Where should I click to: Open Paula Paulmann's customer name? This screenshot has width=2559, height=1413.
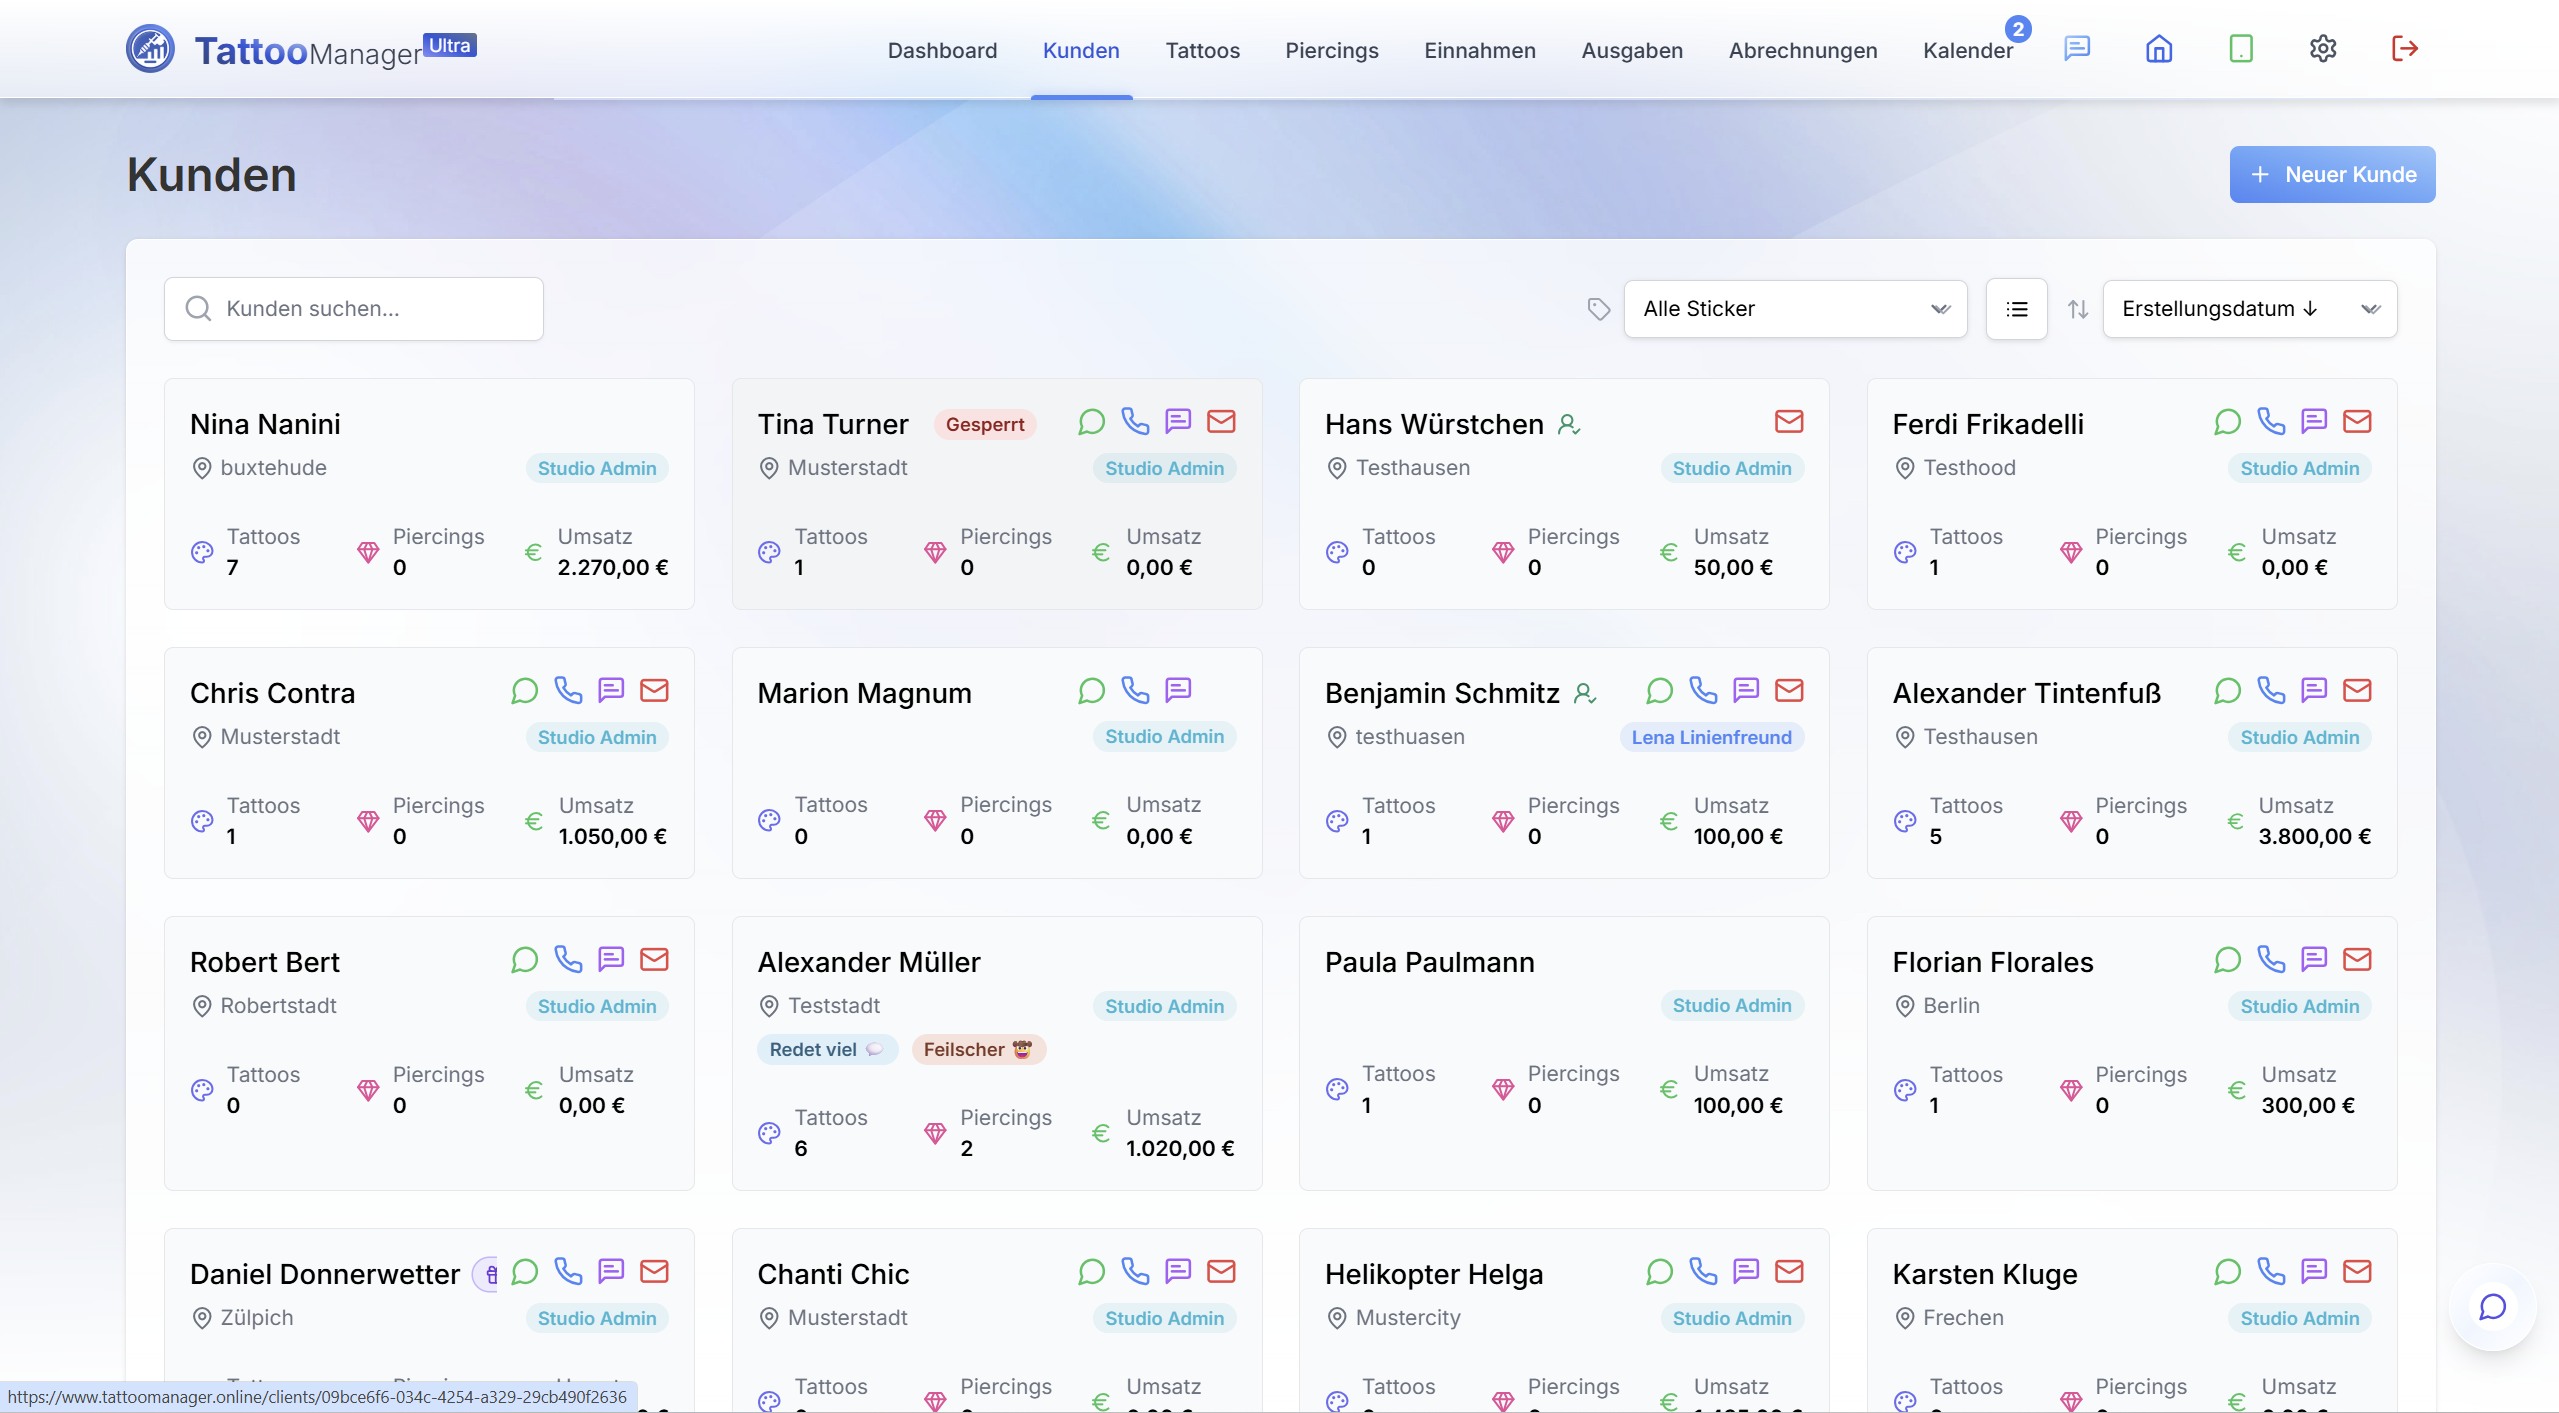tap(1429, 962)
